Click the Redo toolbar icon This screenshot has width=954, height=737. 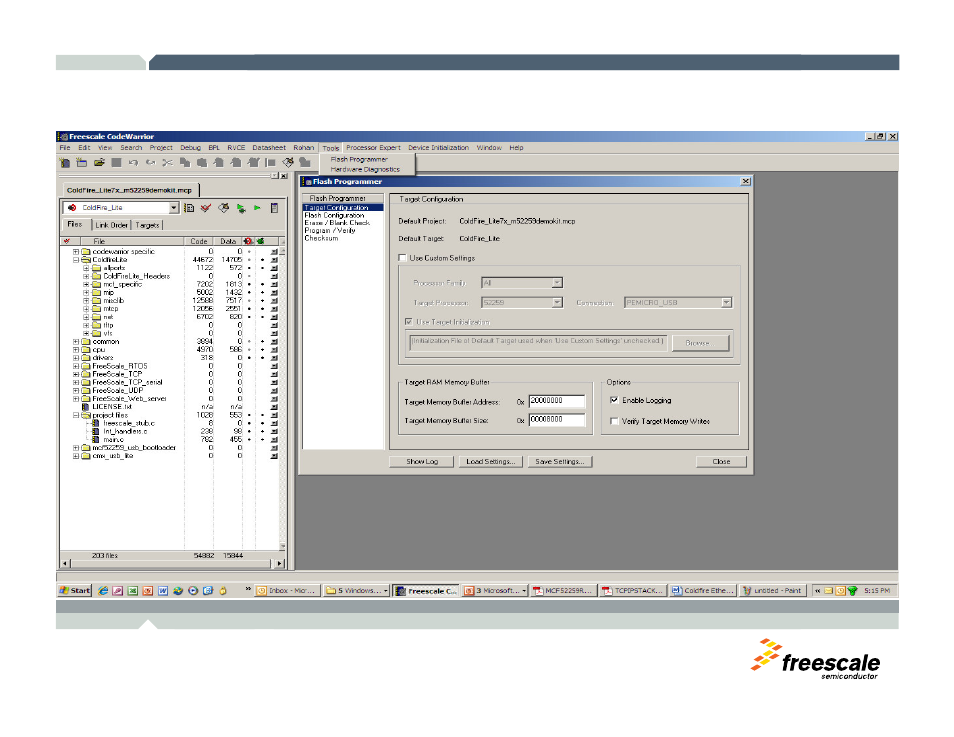150,162
